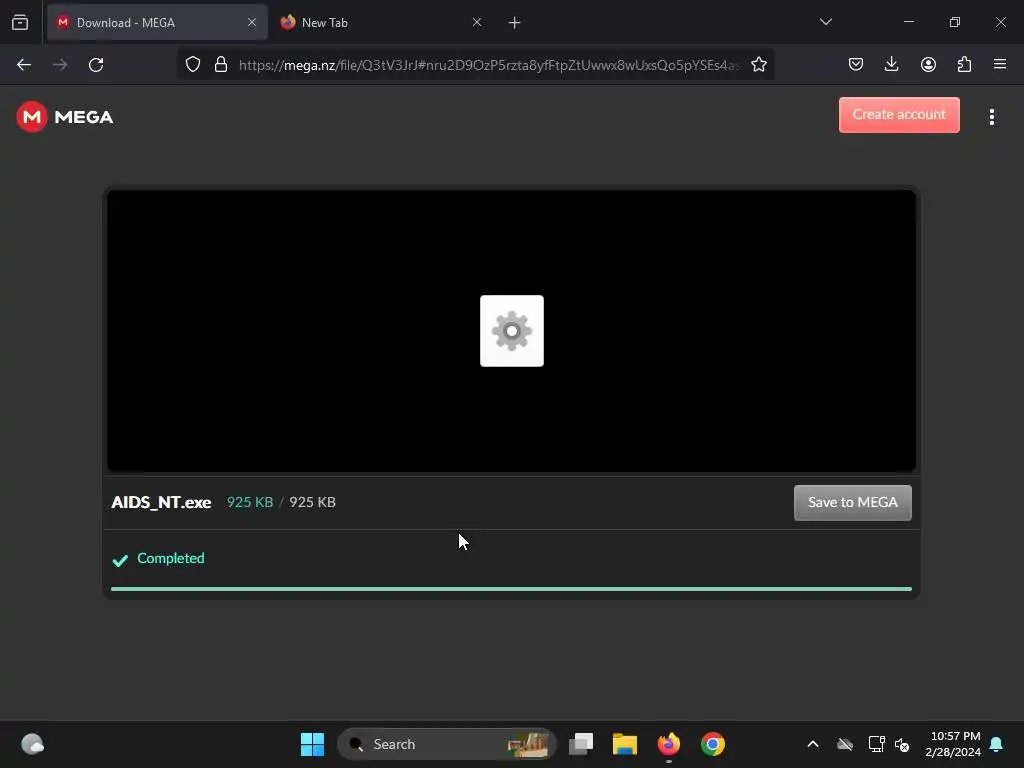Image resolution: width=1024 pixels, height=768 pixels.
Task: Click the green download progress bar
Action: (x=511, y=588)
